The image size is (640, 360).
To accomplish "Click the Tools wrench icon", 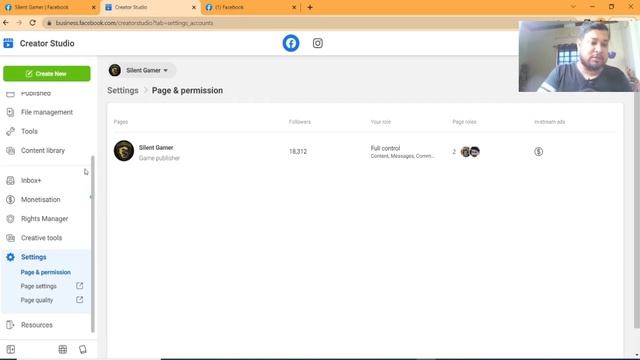I will tap(10, 131).
